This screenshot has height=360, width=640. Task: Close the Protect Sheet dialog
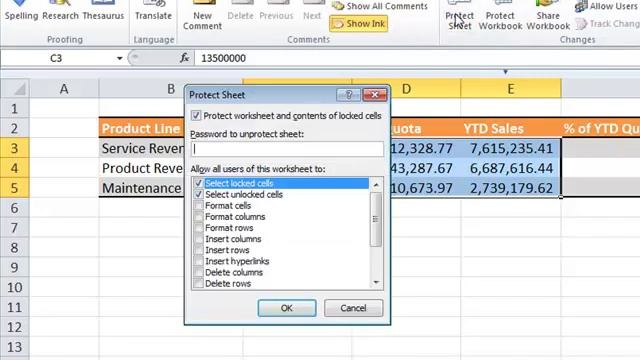375,95
